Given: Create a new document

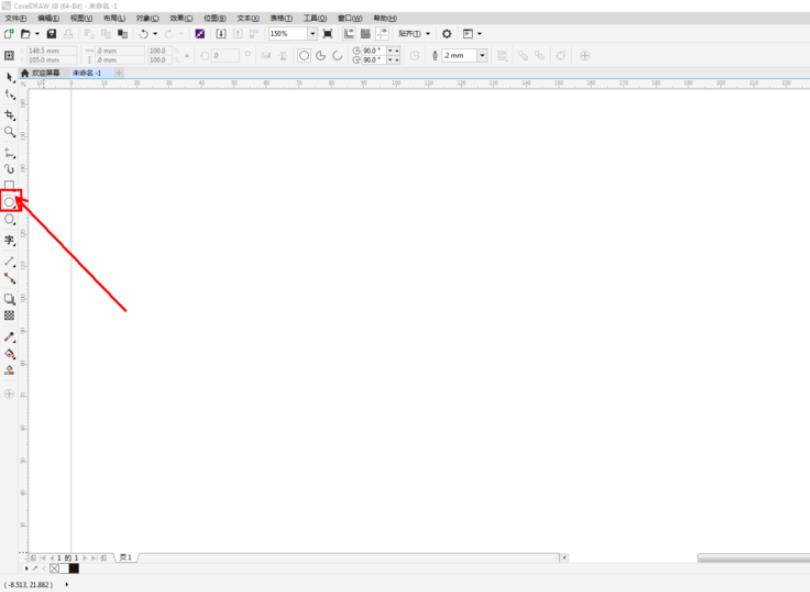Looking at the screenshot, I should pos(9,34).
